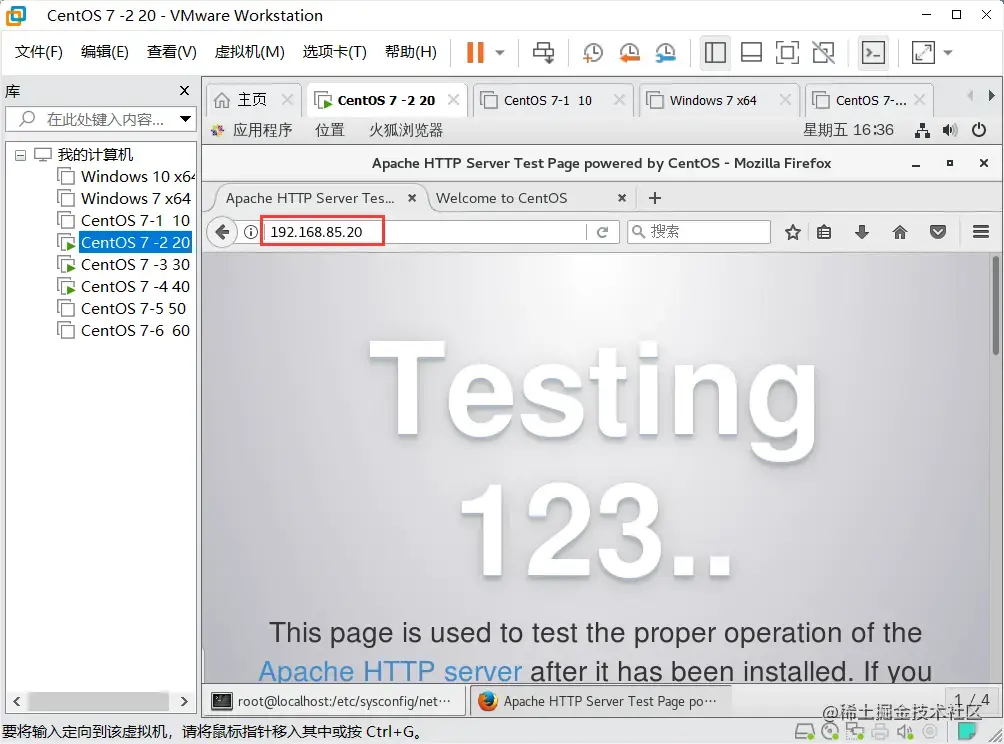Revert to the previous snapshot
The height and width of the screenshot is (744, 1004).
point(629,53)
